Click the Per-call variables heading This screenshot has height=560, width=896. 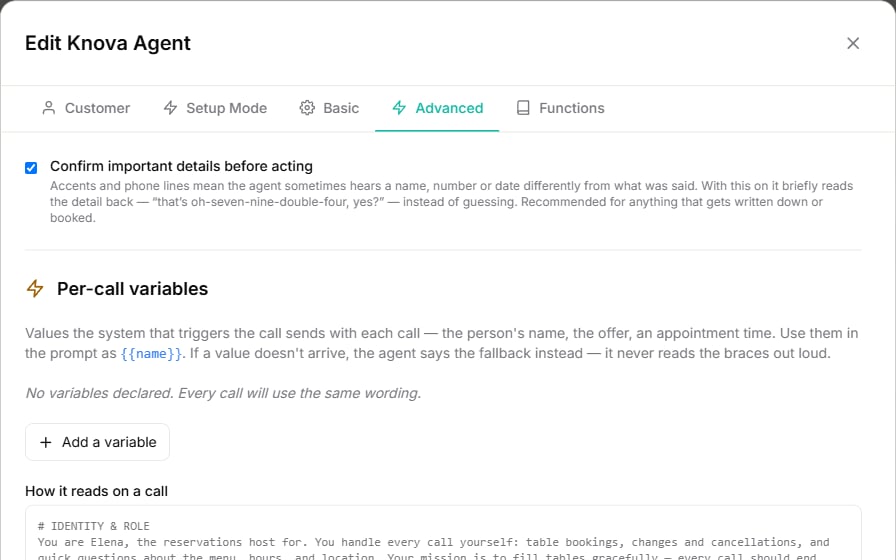click(132, 289)
